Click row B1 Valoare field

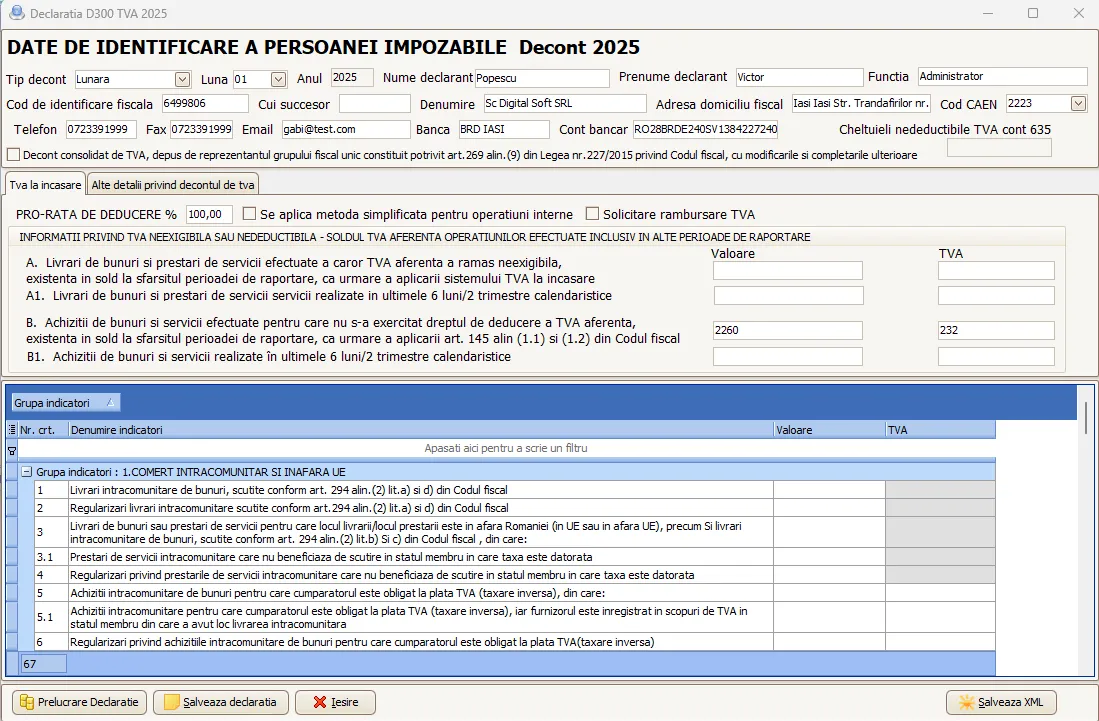[788, 356]
